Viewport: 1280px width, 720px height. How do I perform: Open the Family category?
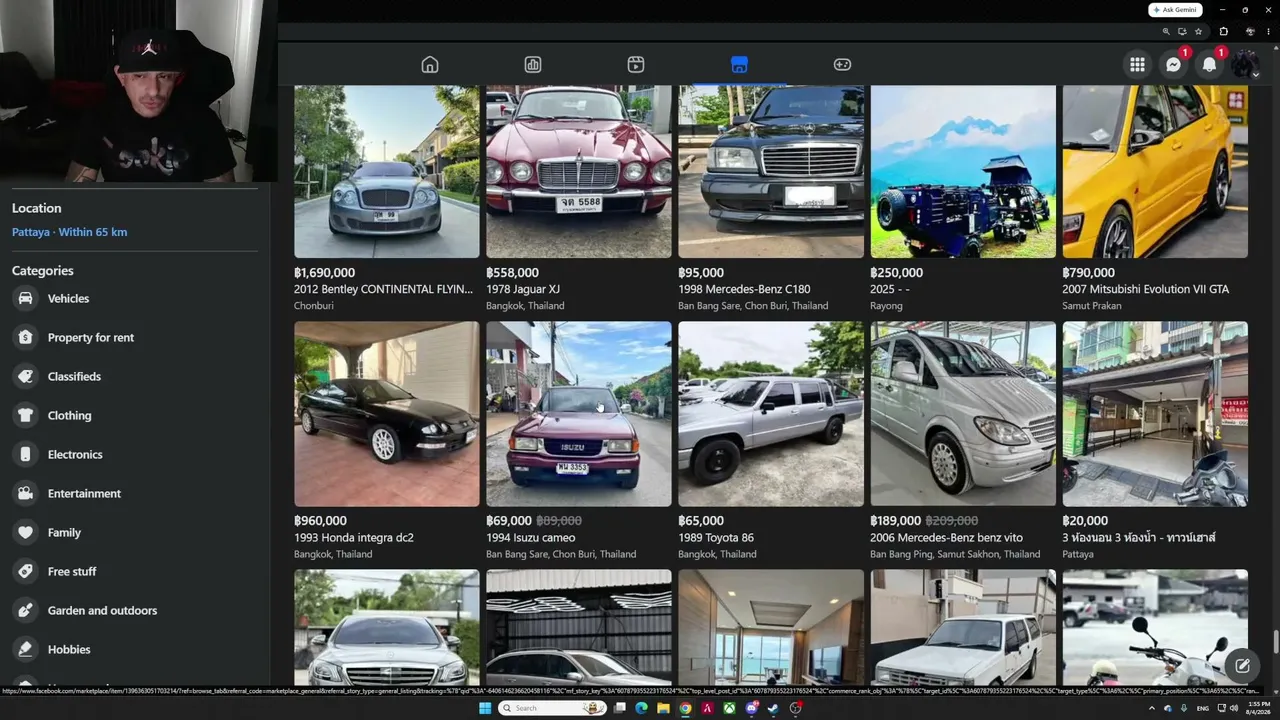click(x=135, y=532)
